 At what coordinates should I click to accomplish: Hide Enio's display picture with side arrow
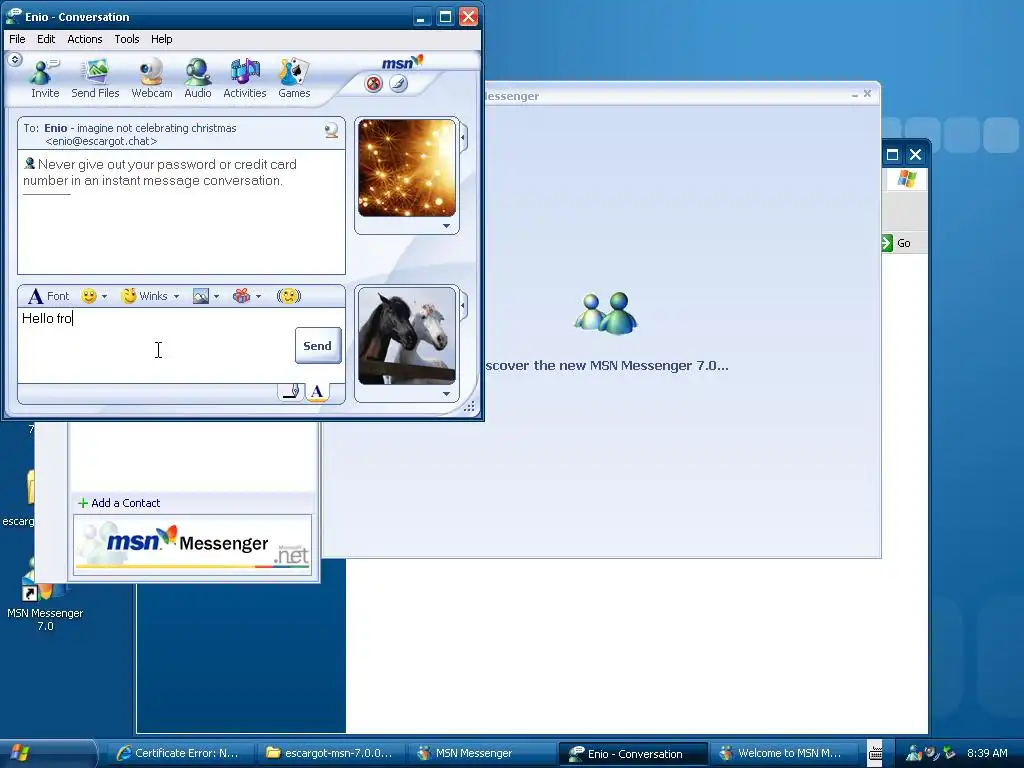pos(463,138)
